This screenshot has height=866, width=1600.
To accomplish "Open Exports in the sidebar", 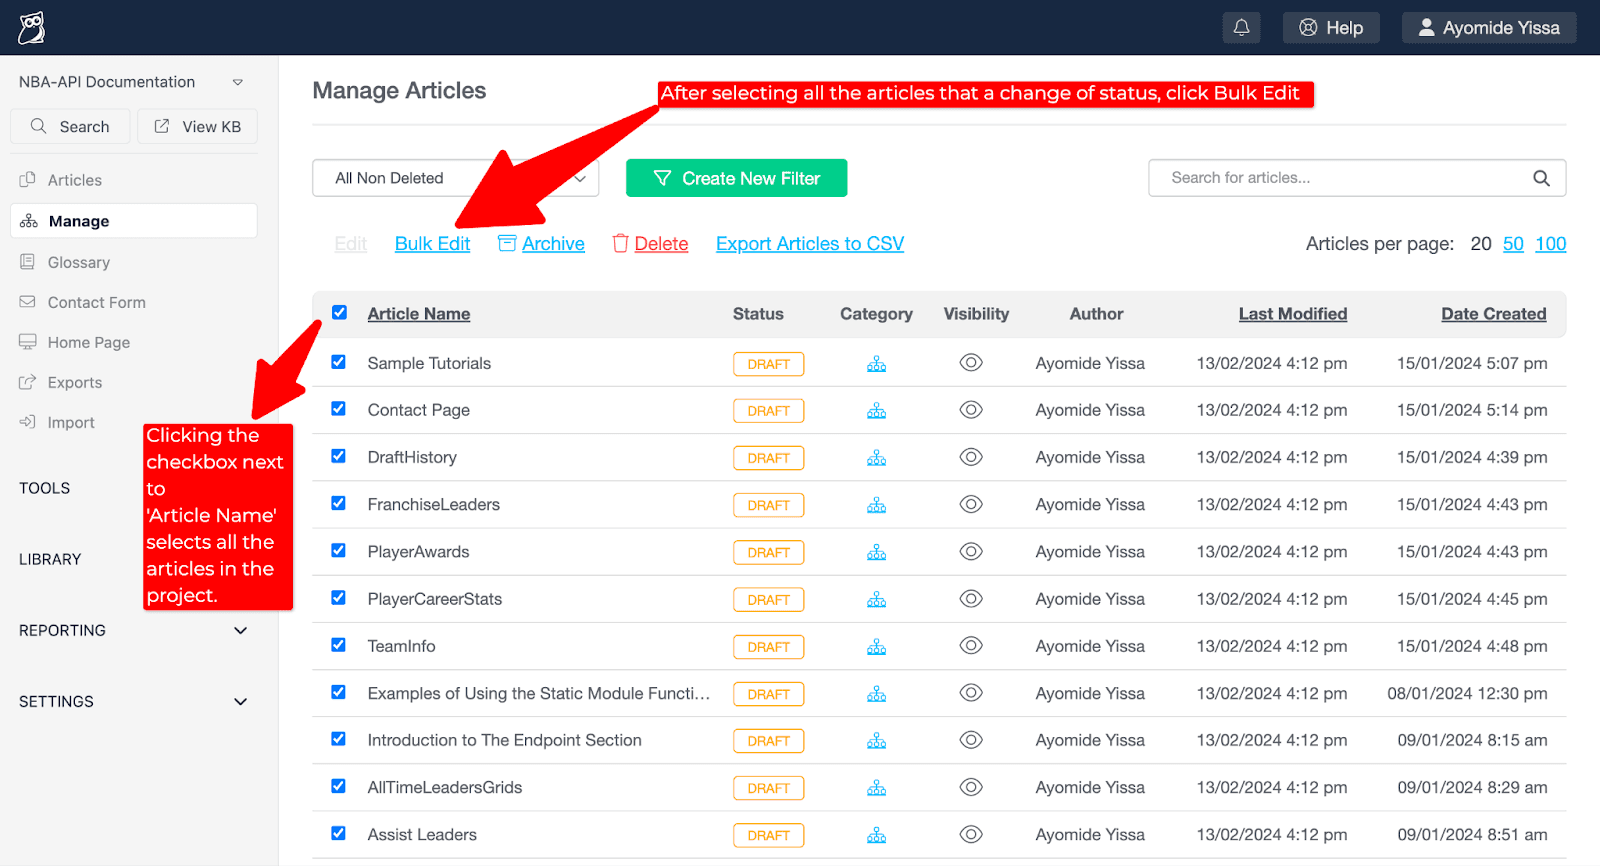I will coord(75,382).
